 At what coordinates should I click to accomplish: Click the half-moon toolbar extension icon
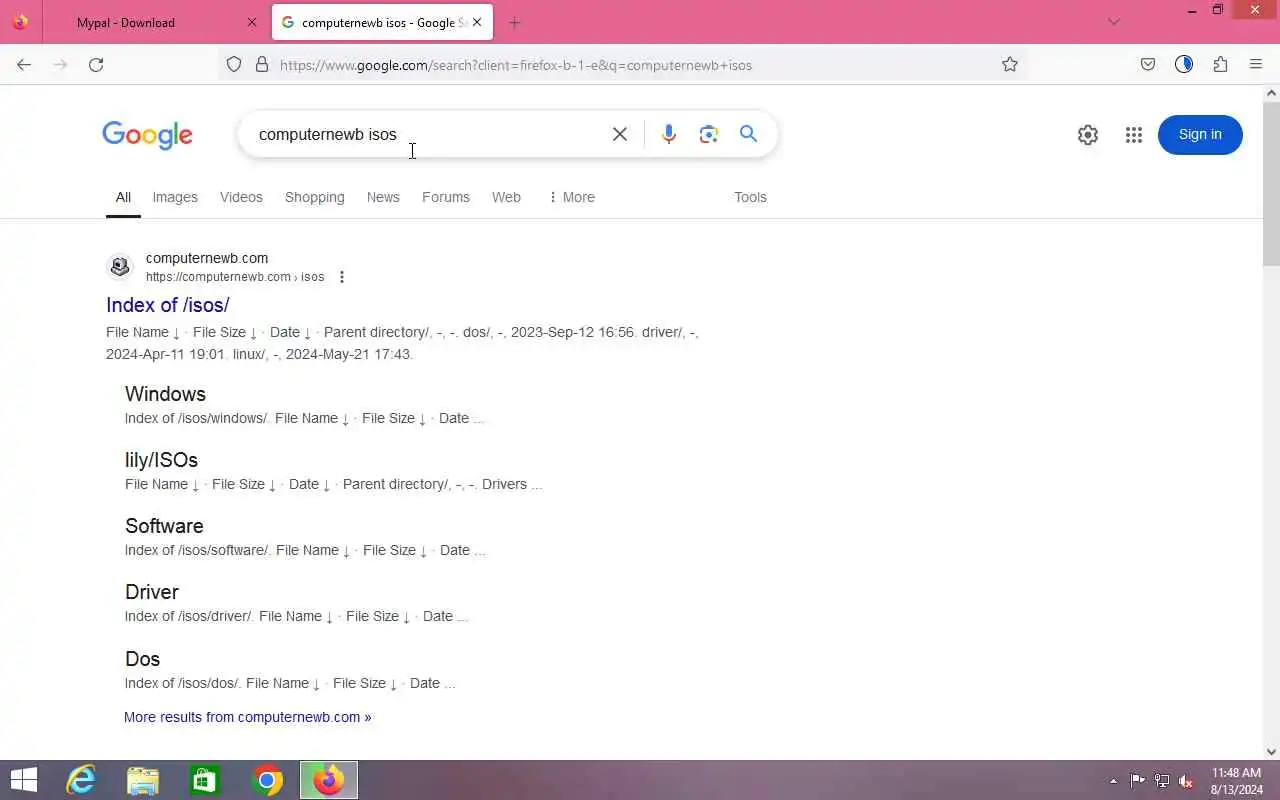(1184, 65)
